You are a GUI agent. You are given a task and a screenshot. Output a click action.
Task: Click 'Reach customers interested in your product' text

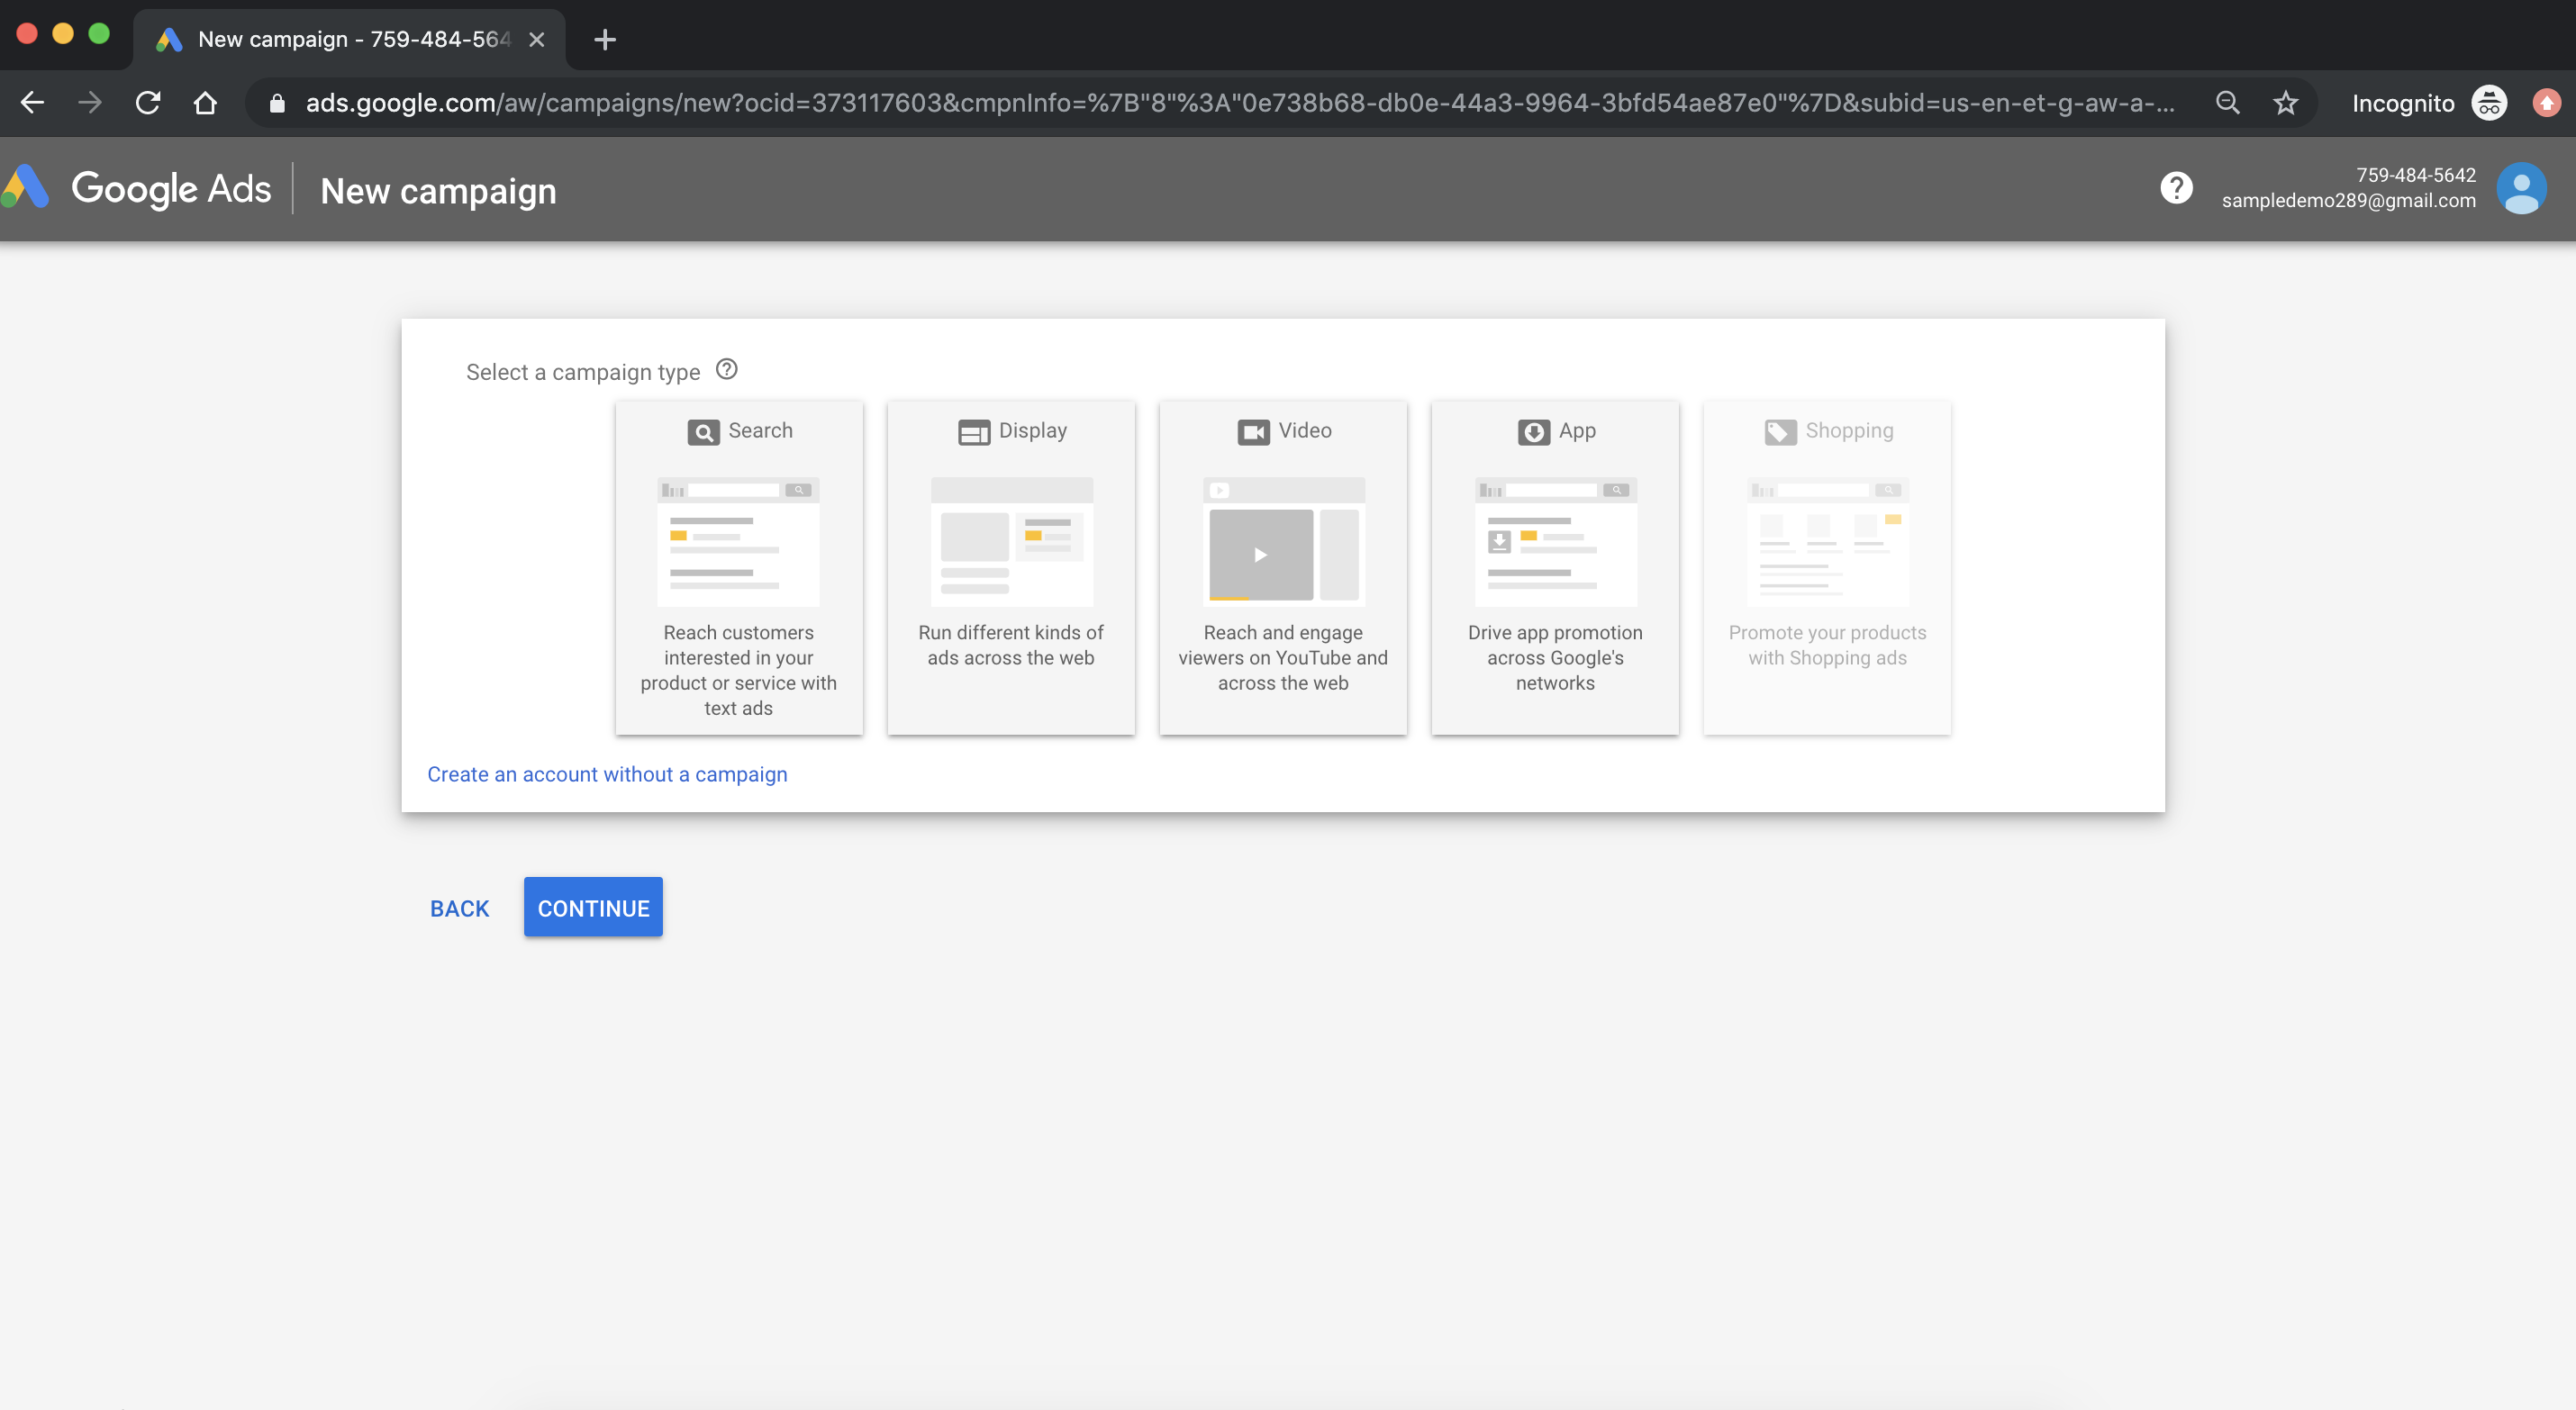point(738,670)
